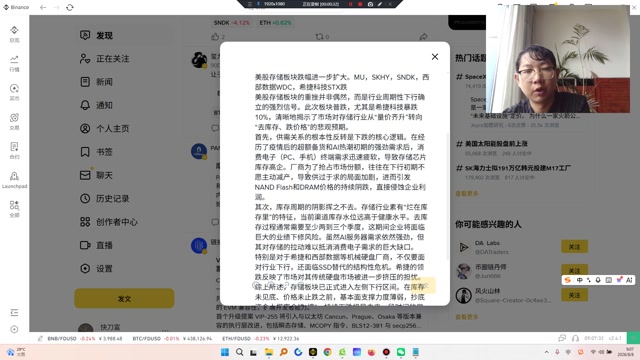Open the Windows Start button
640x360 pixels.
click(x=224, y=352)
